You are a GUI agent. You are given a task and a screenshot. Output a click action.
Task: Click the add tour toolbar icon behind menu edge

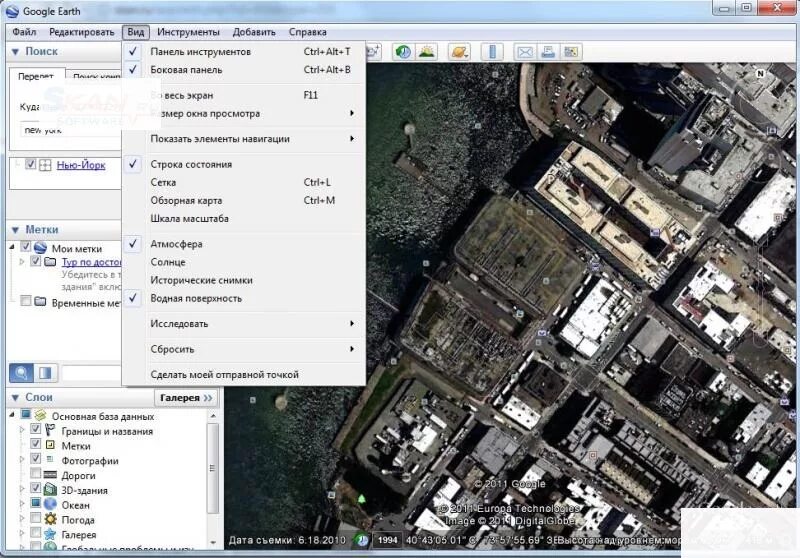(x=373, y=52)
